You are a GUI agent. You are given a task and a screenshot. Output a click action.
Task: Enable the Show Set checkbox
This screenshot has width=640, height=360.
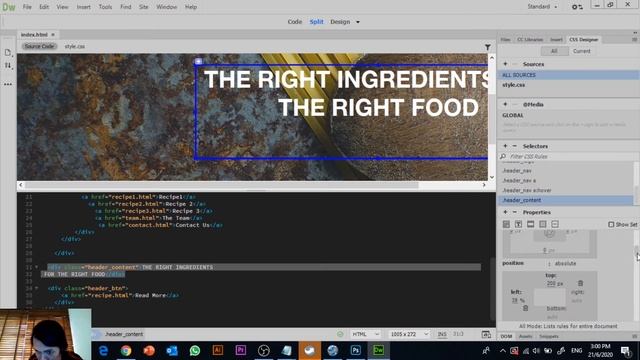[611, 224]
